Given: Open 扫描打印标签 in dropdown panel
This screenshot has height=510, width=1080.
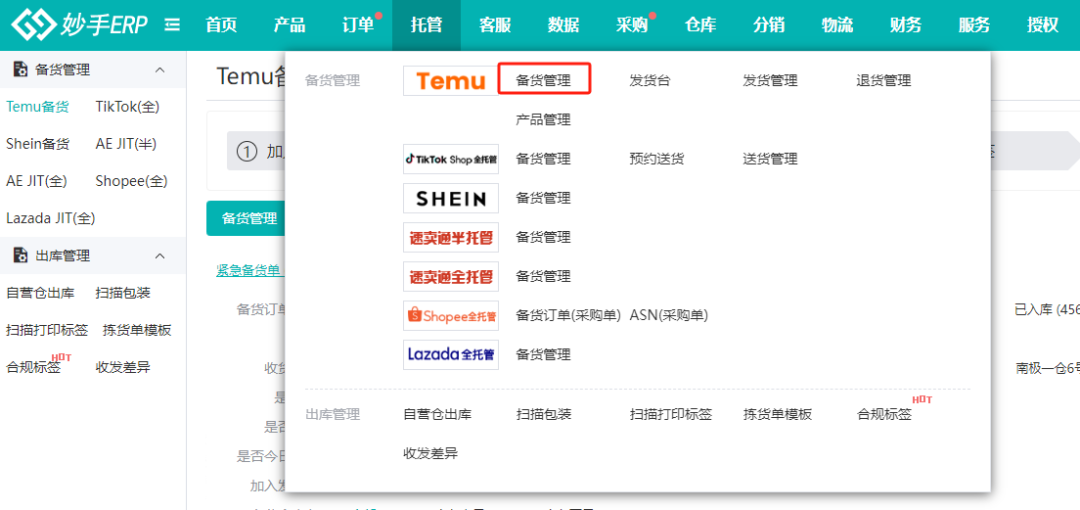Looking at the screenshot, I should 670,415.
